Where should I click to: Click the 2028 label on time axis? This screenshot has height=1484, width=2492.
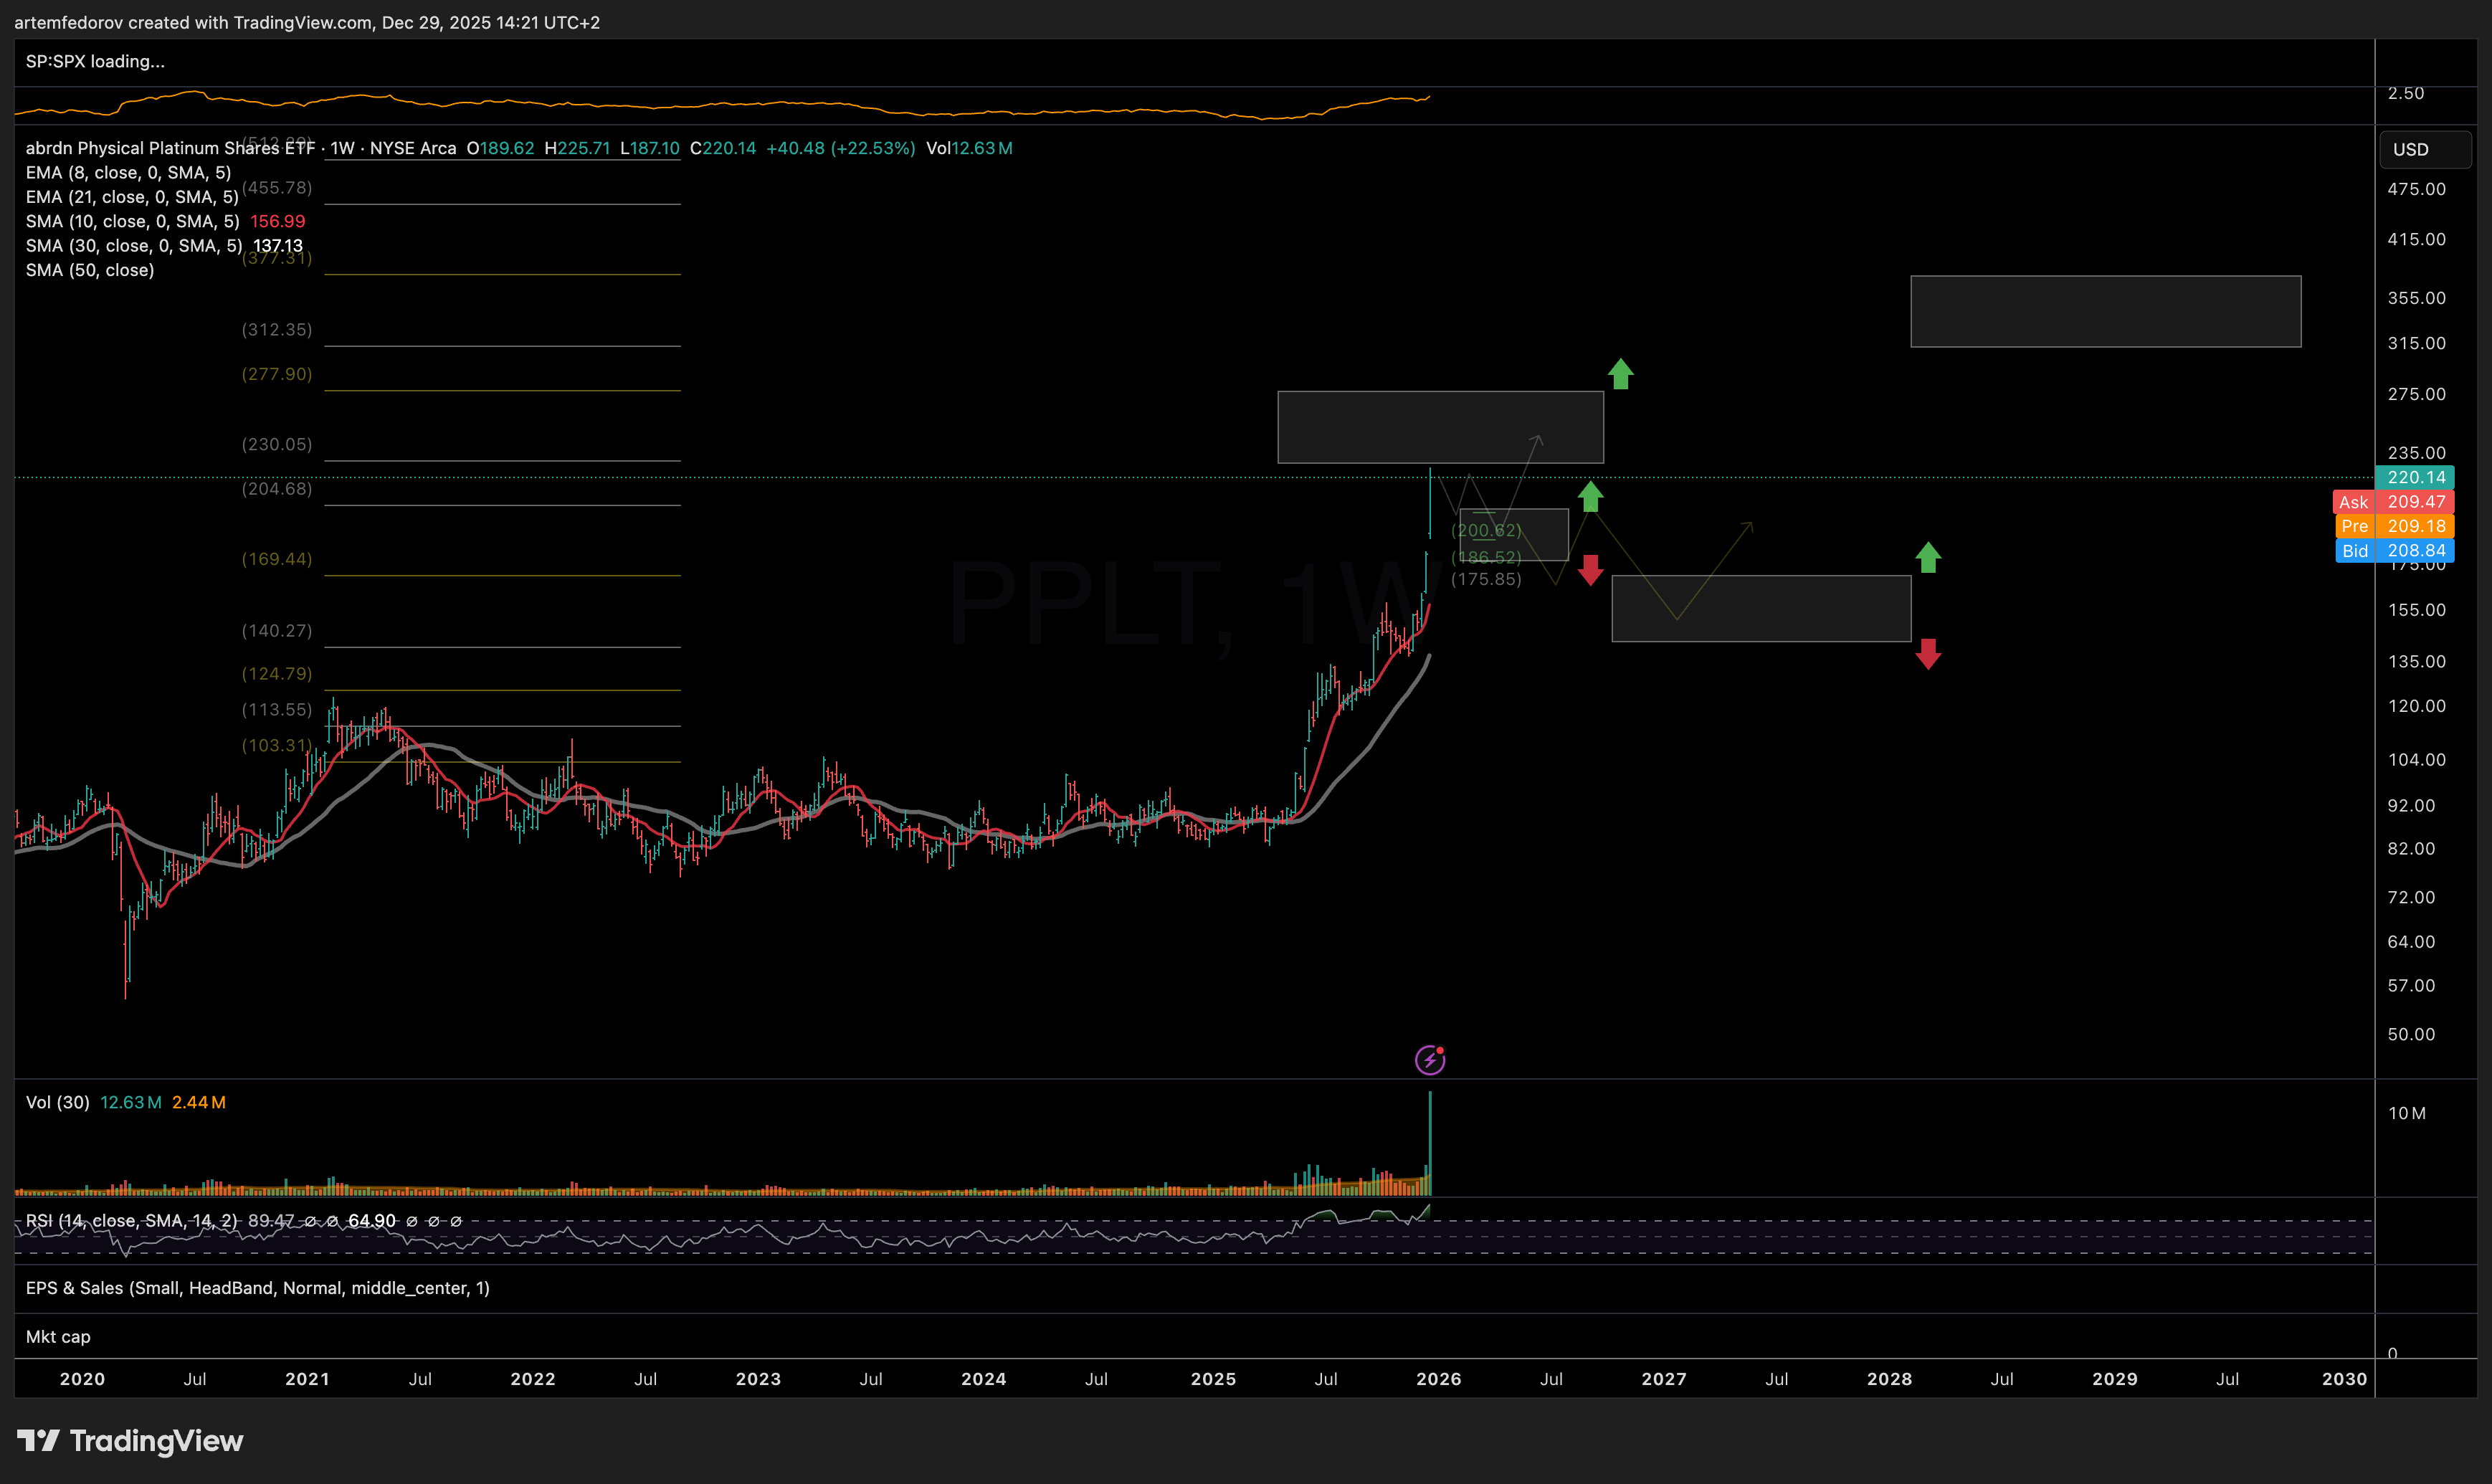[x=1889, y=1379]
